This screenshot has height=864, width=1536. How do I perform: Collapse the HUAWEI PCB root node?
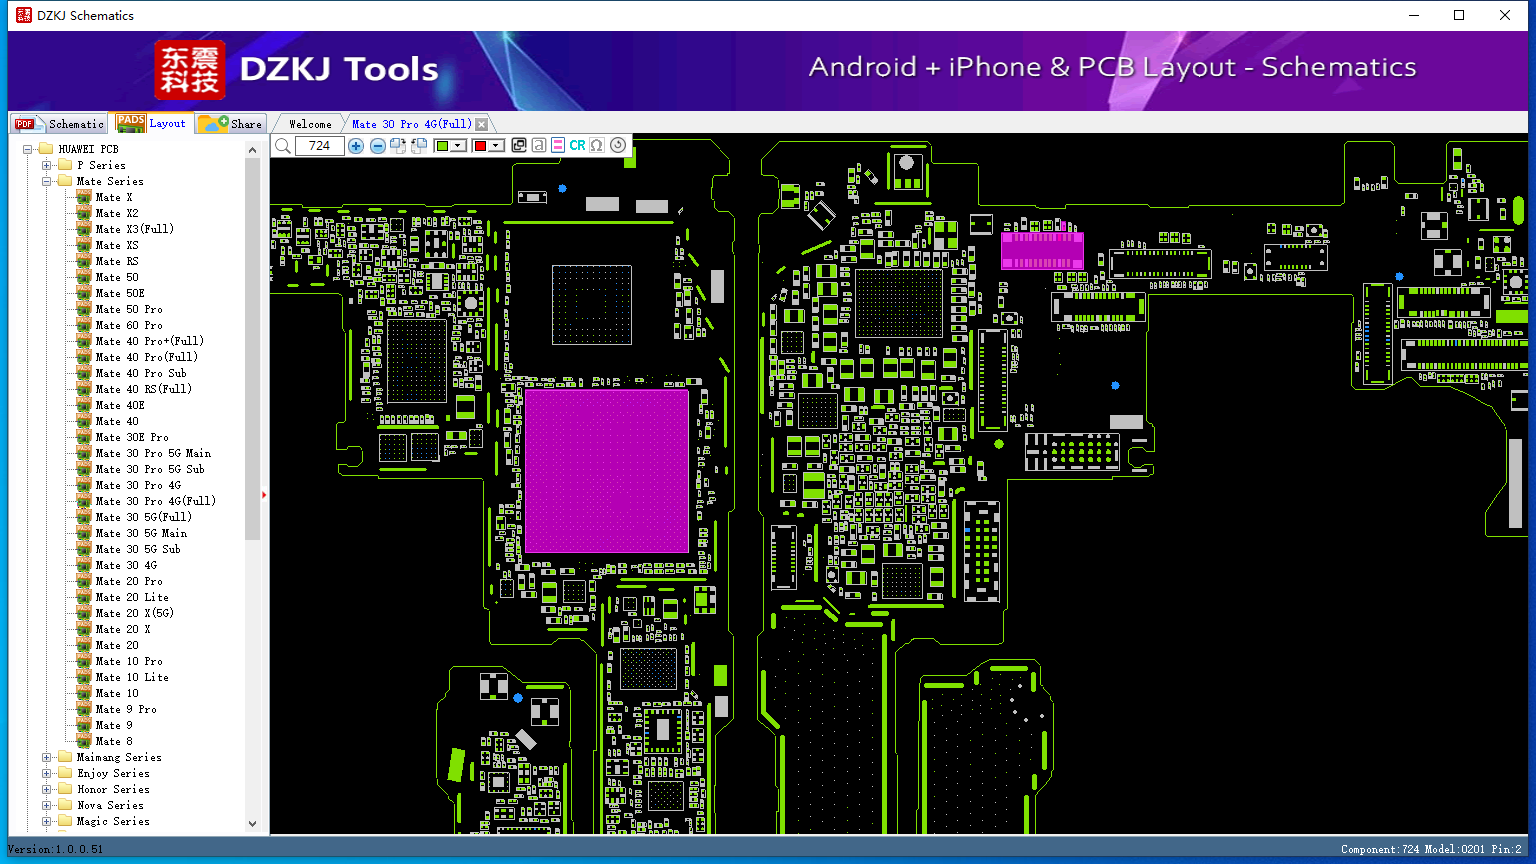coord(28,150)
